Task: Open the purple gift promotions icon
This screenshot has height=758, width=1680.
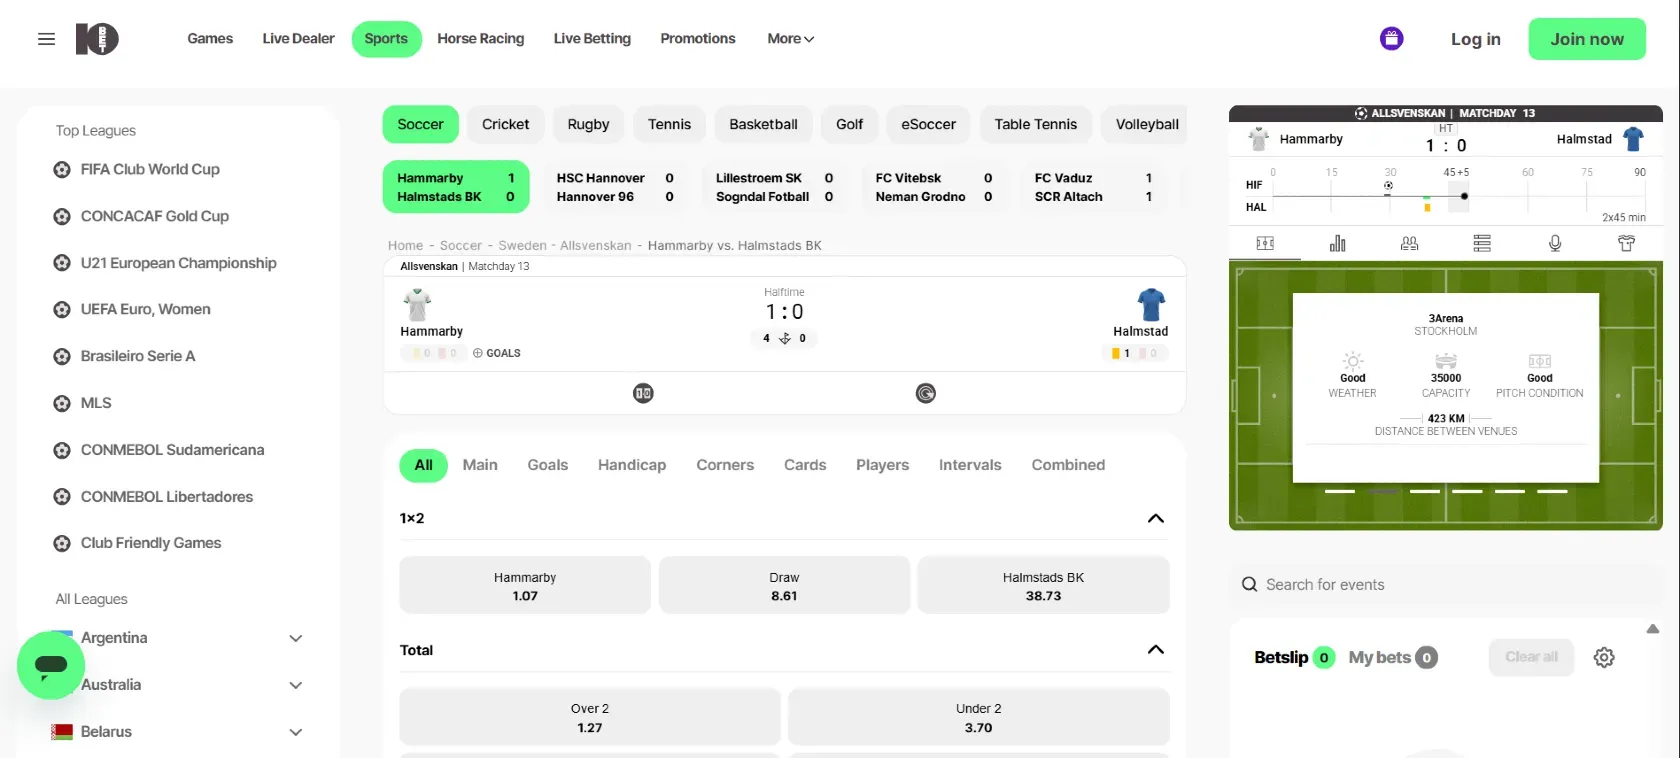Action: click(x=1391, y=39)
